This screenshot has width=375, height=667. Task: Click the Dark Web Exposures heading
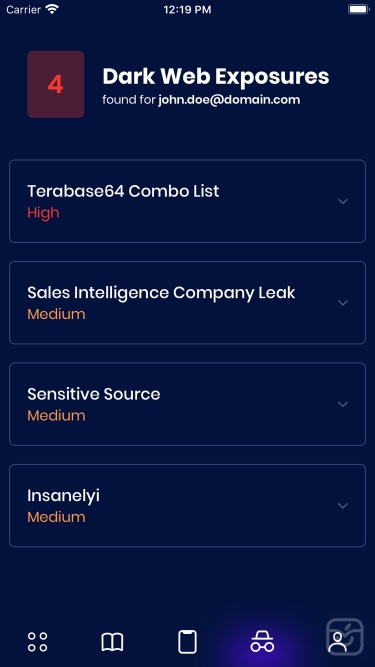tap(216, 77)
